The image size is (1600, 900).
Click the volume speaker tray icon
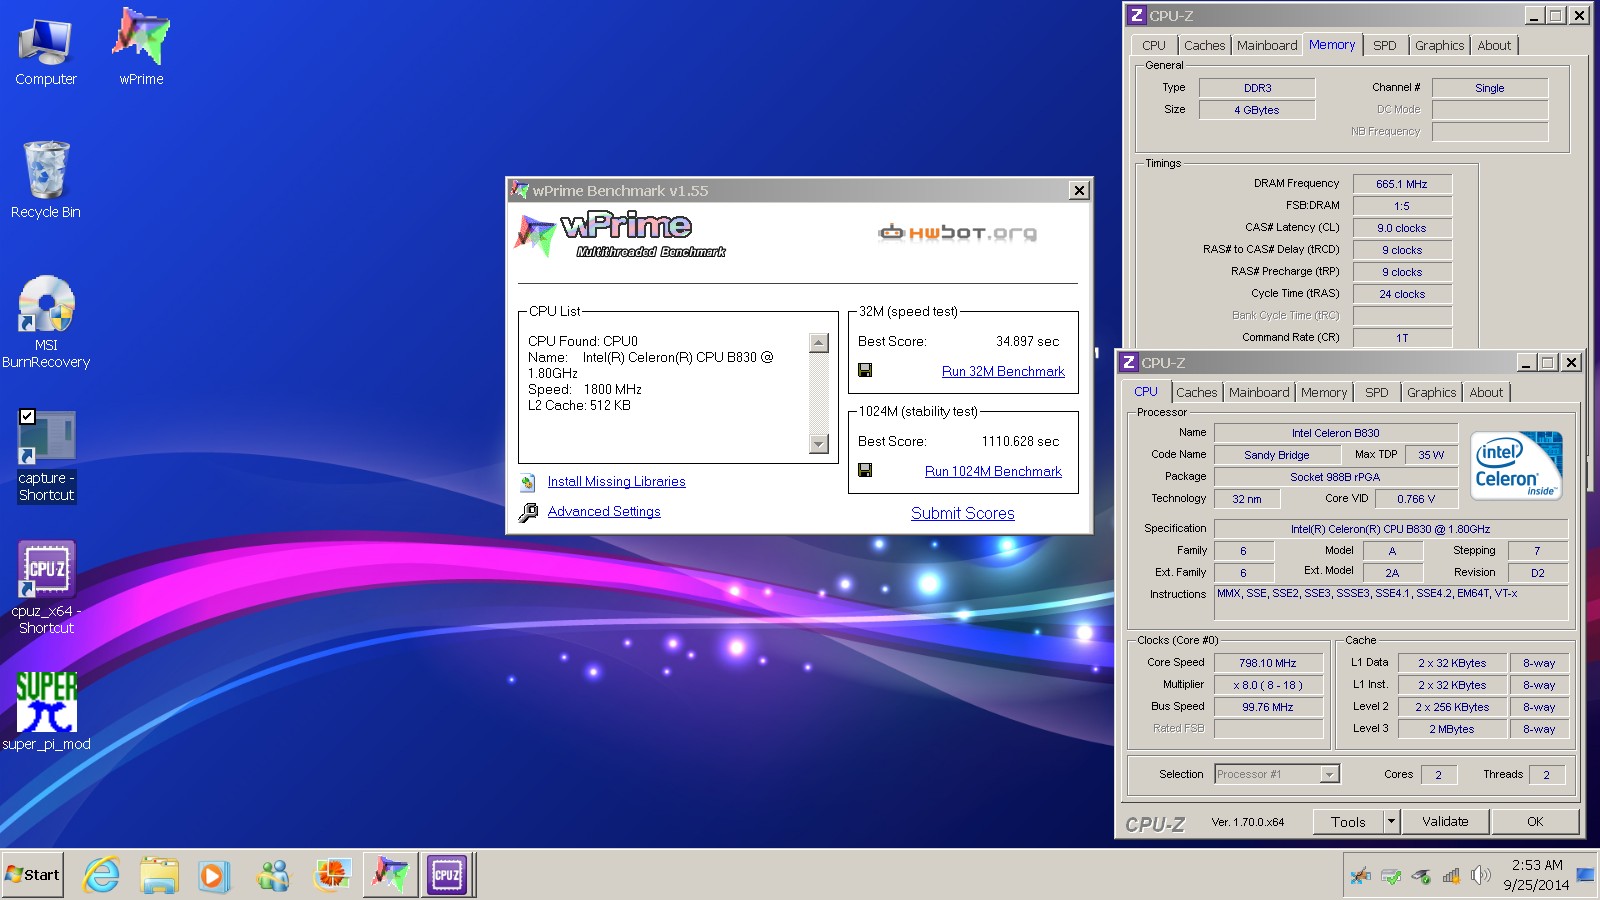[x=1481, y=876]
